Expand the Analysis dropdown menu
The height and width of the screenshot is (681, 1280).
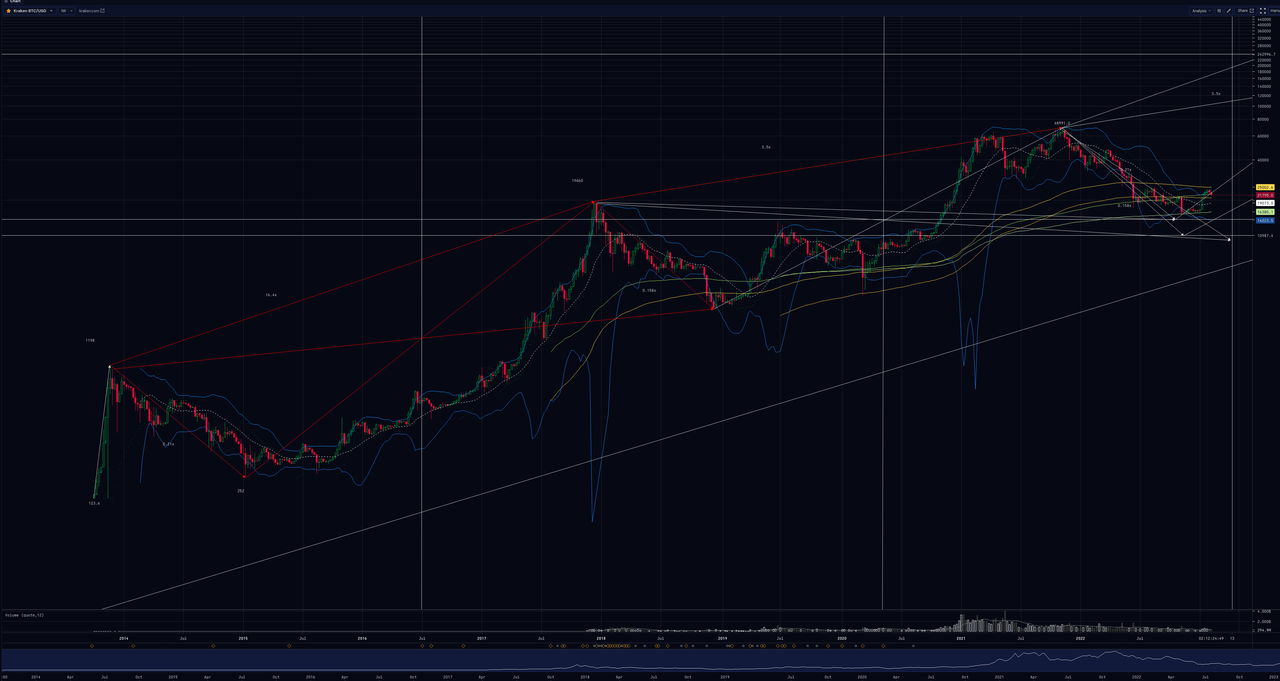tap(1201, 11)
